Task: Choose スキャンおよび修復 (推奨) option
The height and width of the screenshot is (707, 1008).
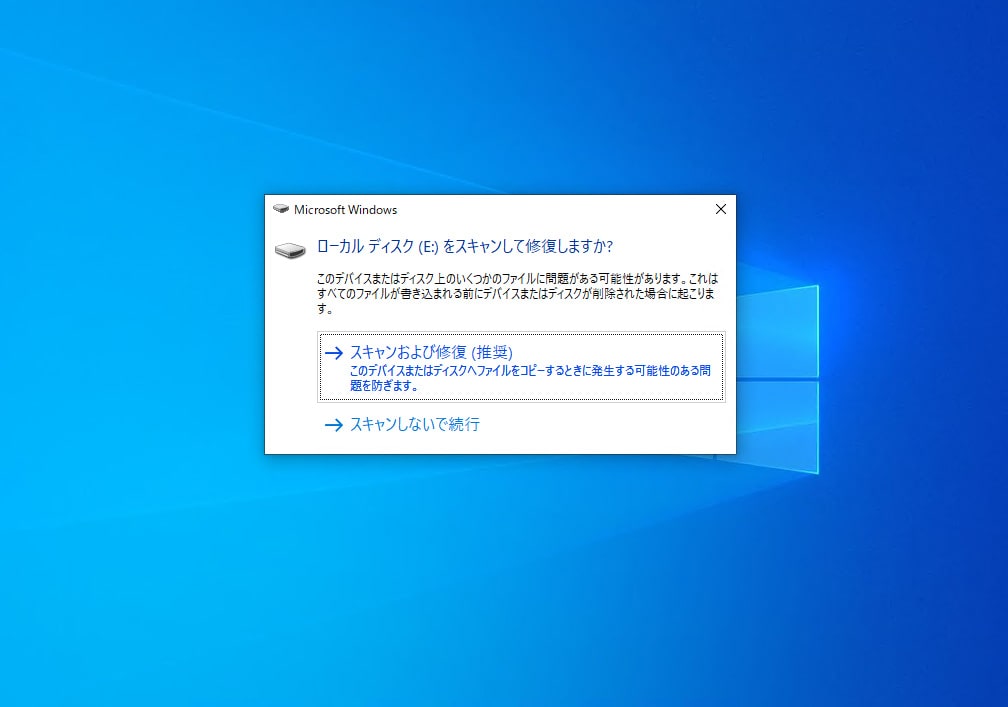Action: (521, 367)
